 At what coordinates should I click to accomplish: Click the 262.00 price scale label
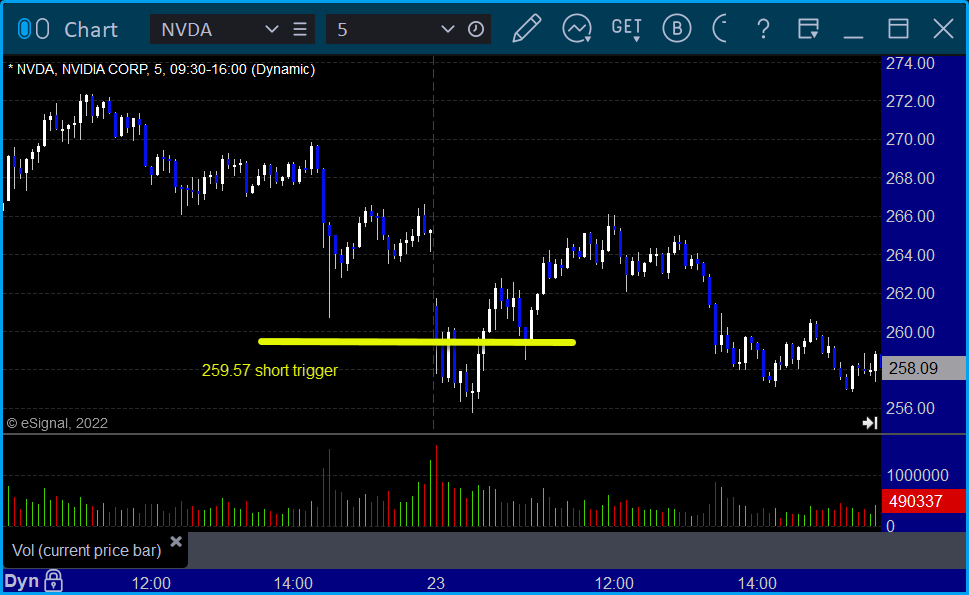coord(910,293)
